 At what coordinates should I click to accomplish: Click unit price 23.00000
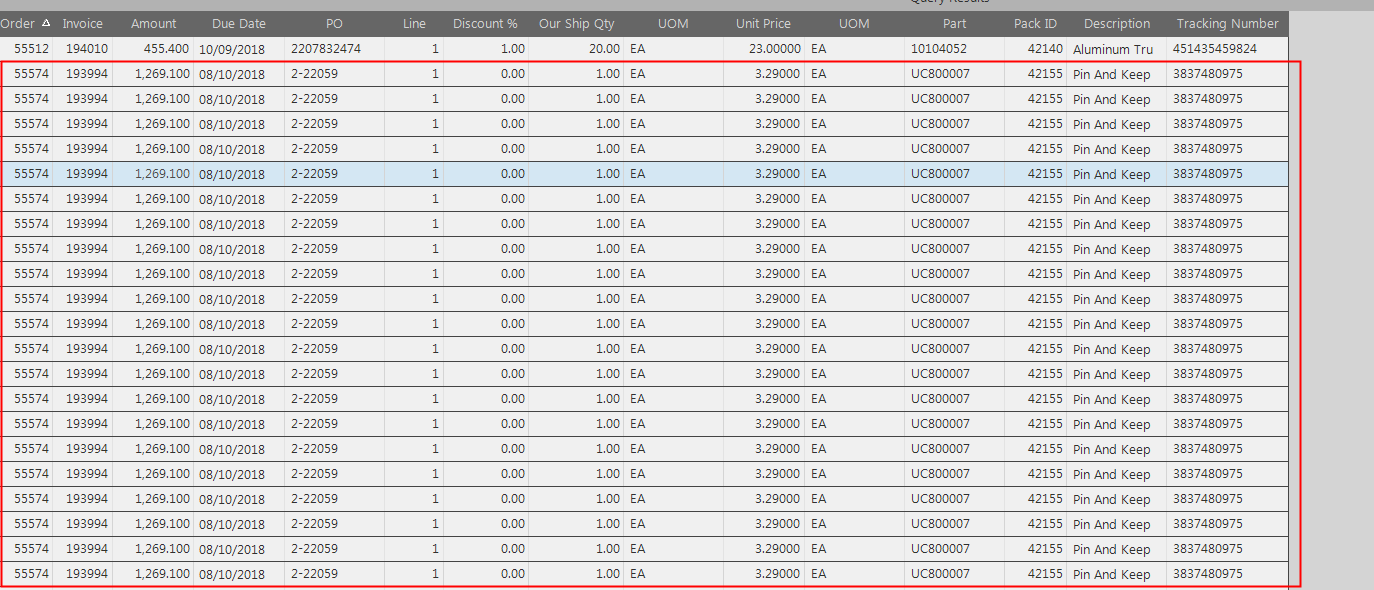point(775,49)
